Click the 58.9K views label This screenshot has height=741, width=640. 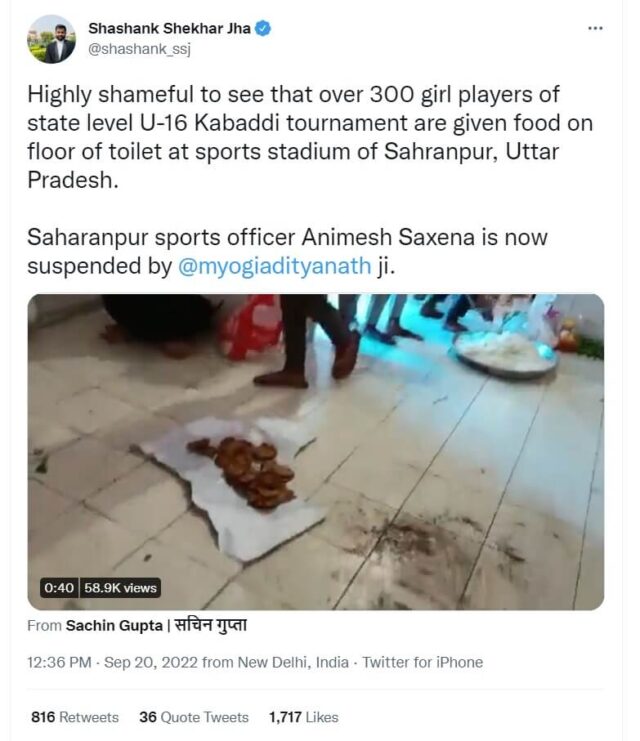[x=121, y=588]
